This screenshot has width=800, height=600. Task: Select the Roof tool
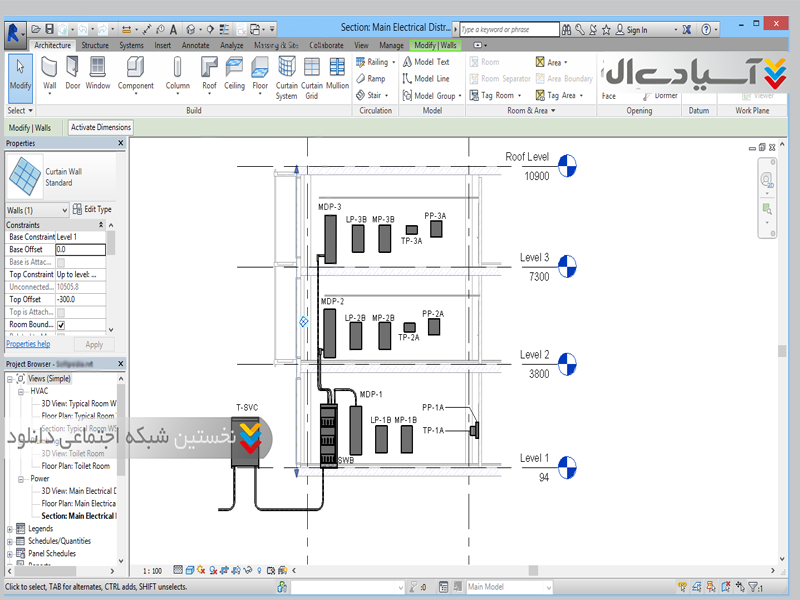(209, 73)
